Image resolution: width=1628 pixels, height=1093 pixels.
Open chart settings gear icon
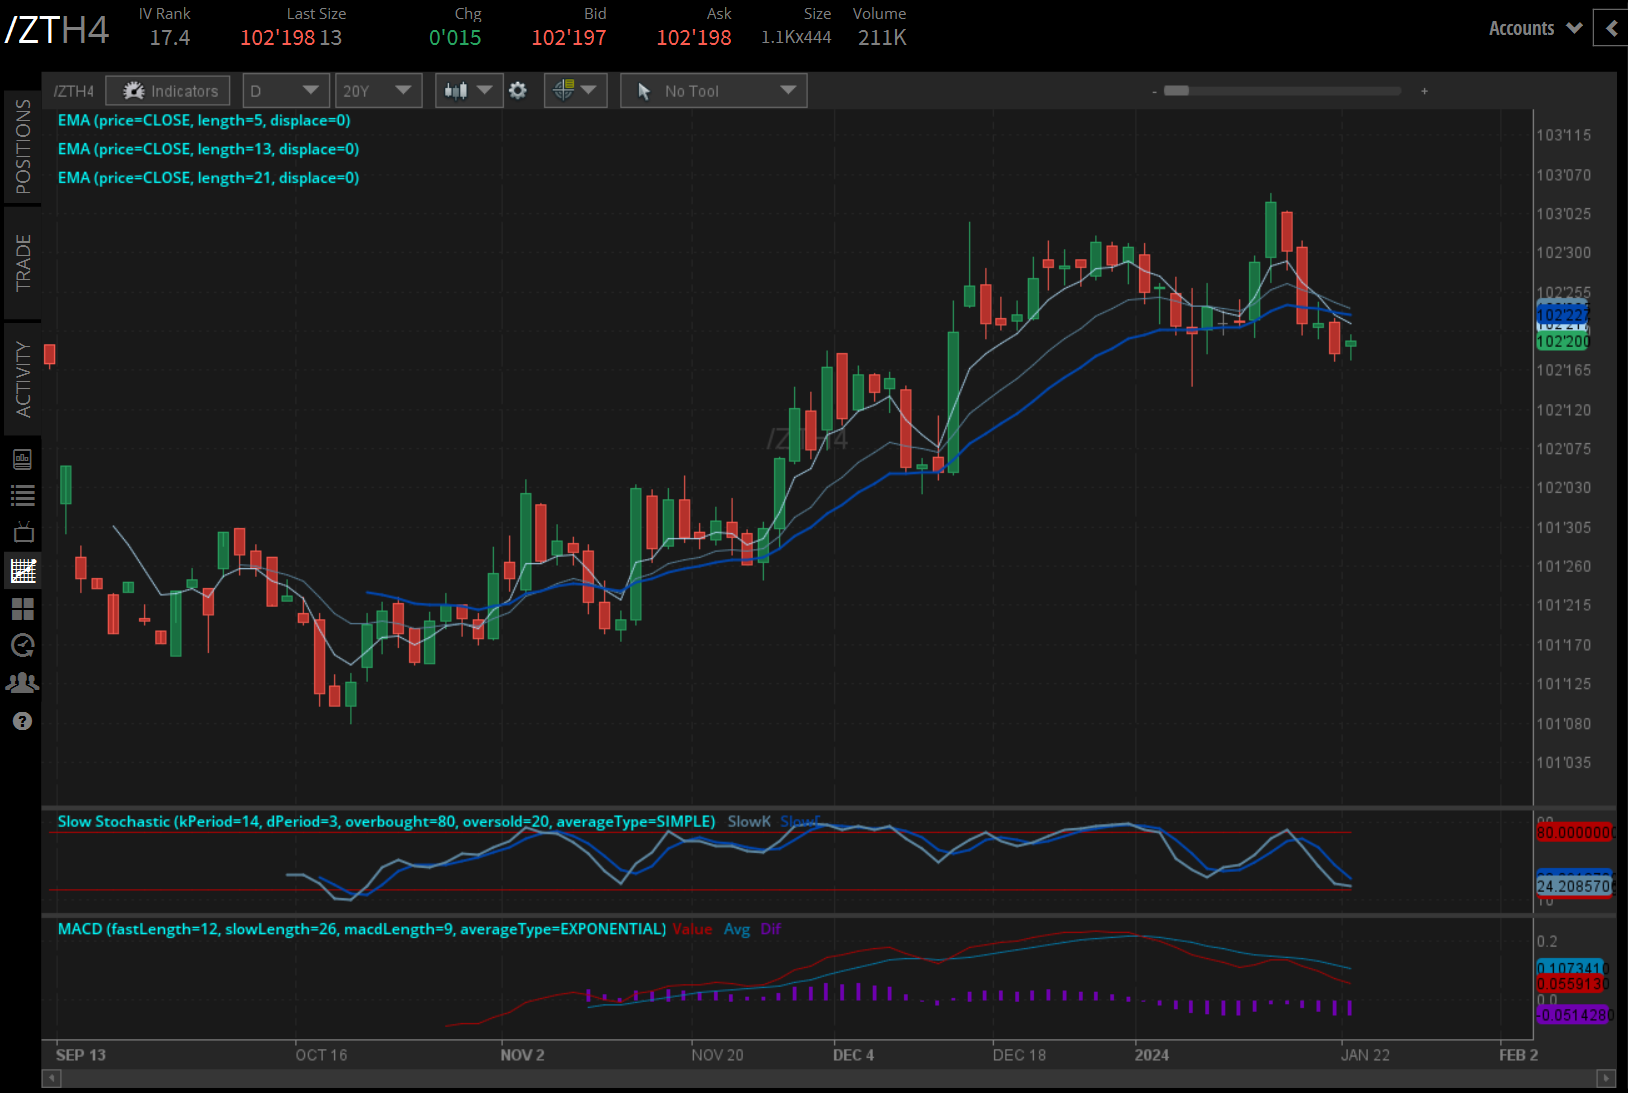point(518,91)
